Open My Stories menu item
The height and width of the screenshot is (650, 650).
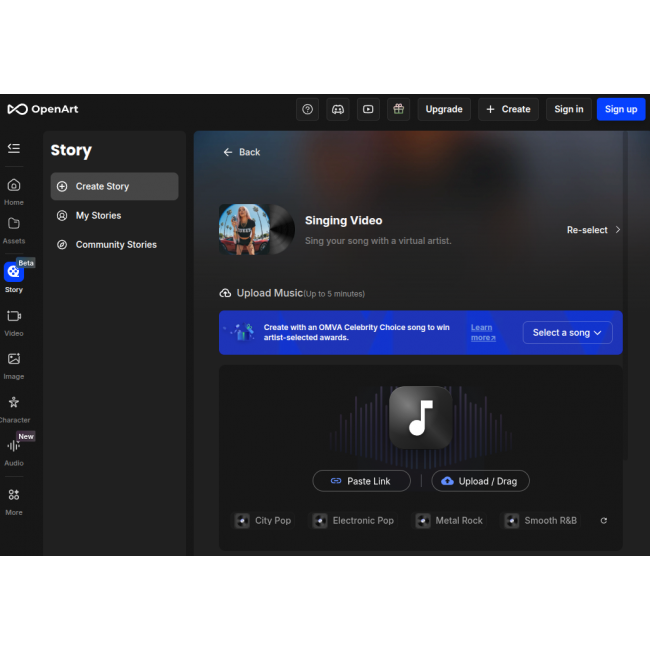(x=98, y=215)
